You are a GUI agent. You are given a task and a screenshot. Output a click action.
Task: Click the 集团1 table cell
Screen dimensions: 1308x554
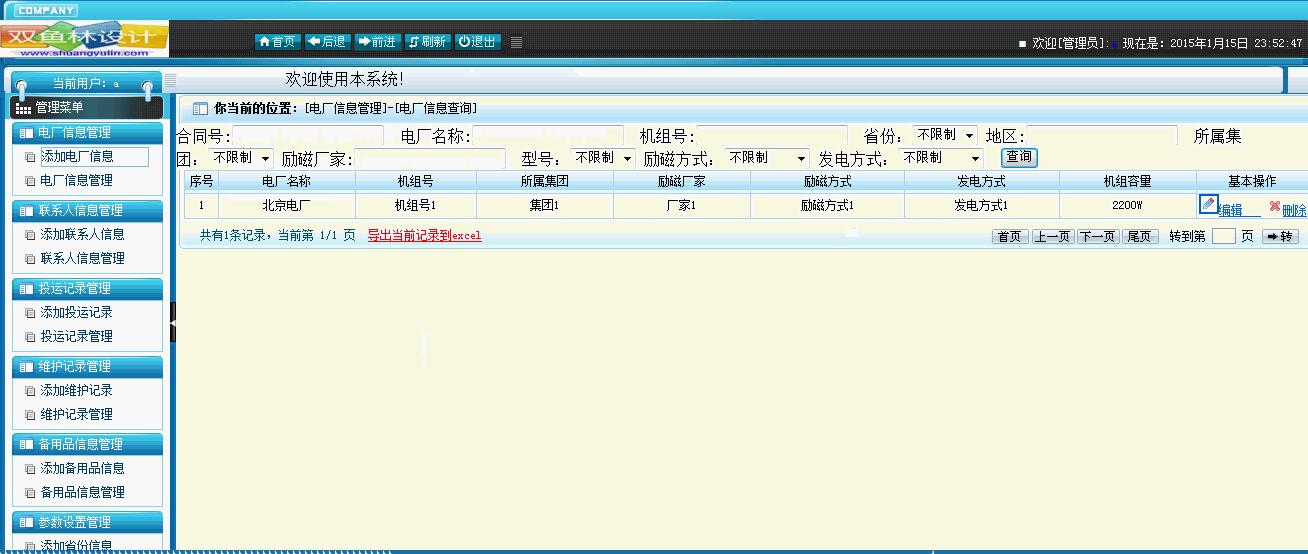[545, 205]
